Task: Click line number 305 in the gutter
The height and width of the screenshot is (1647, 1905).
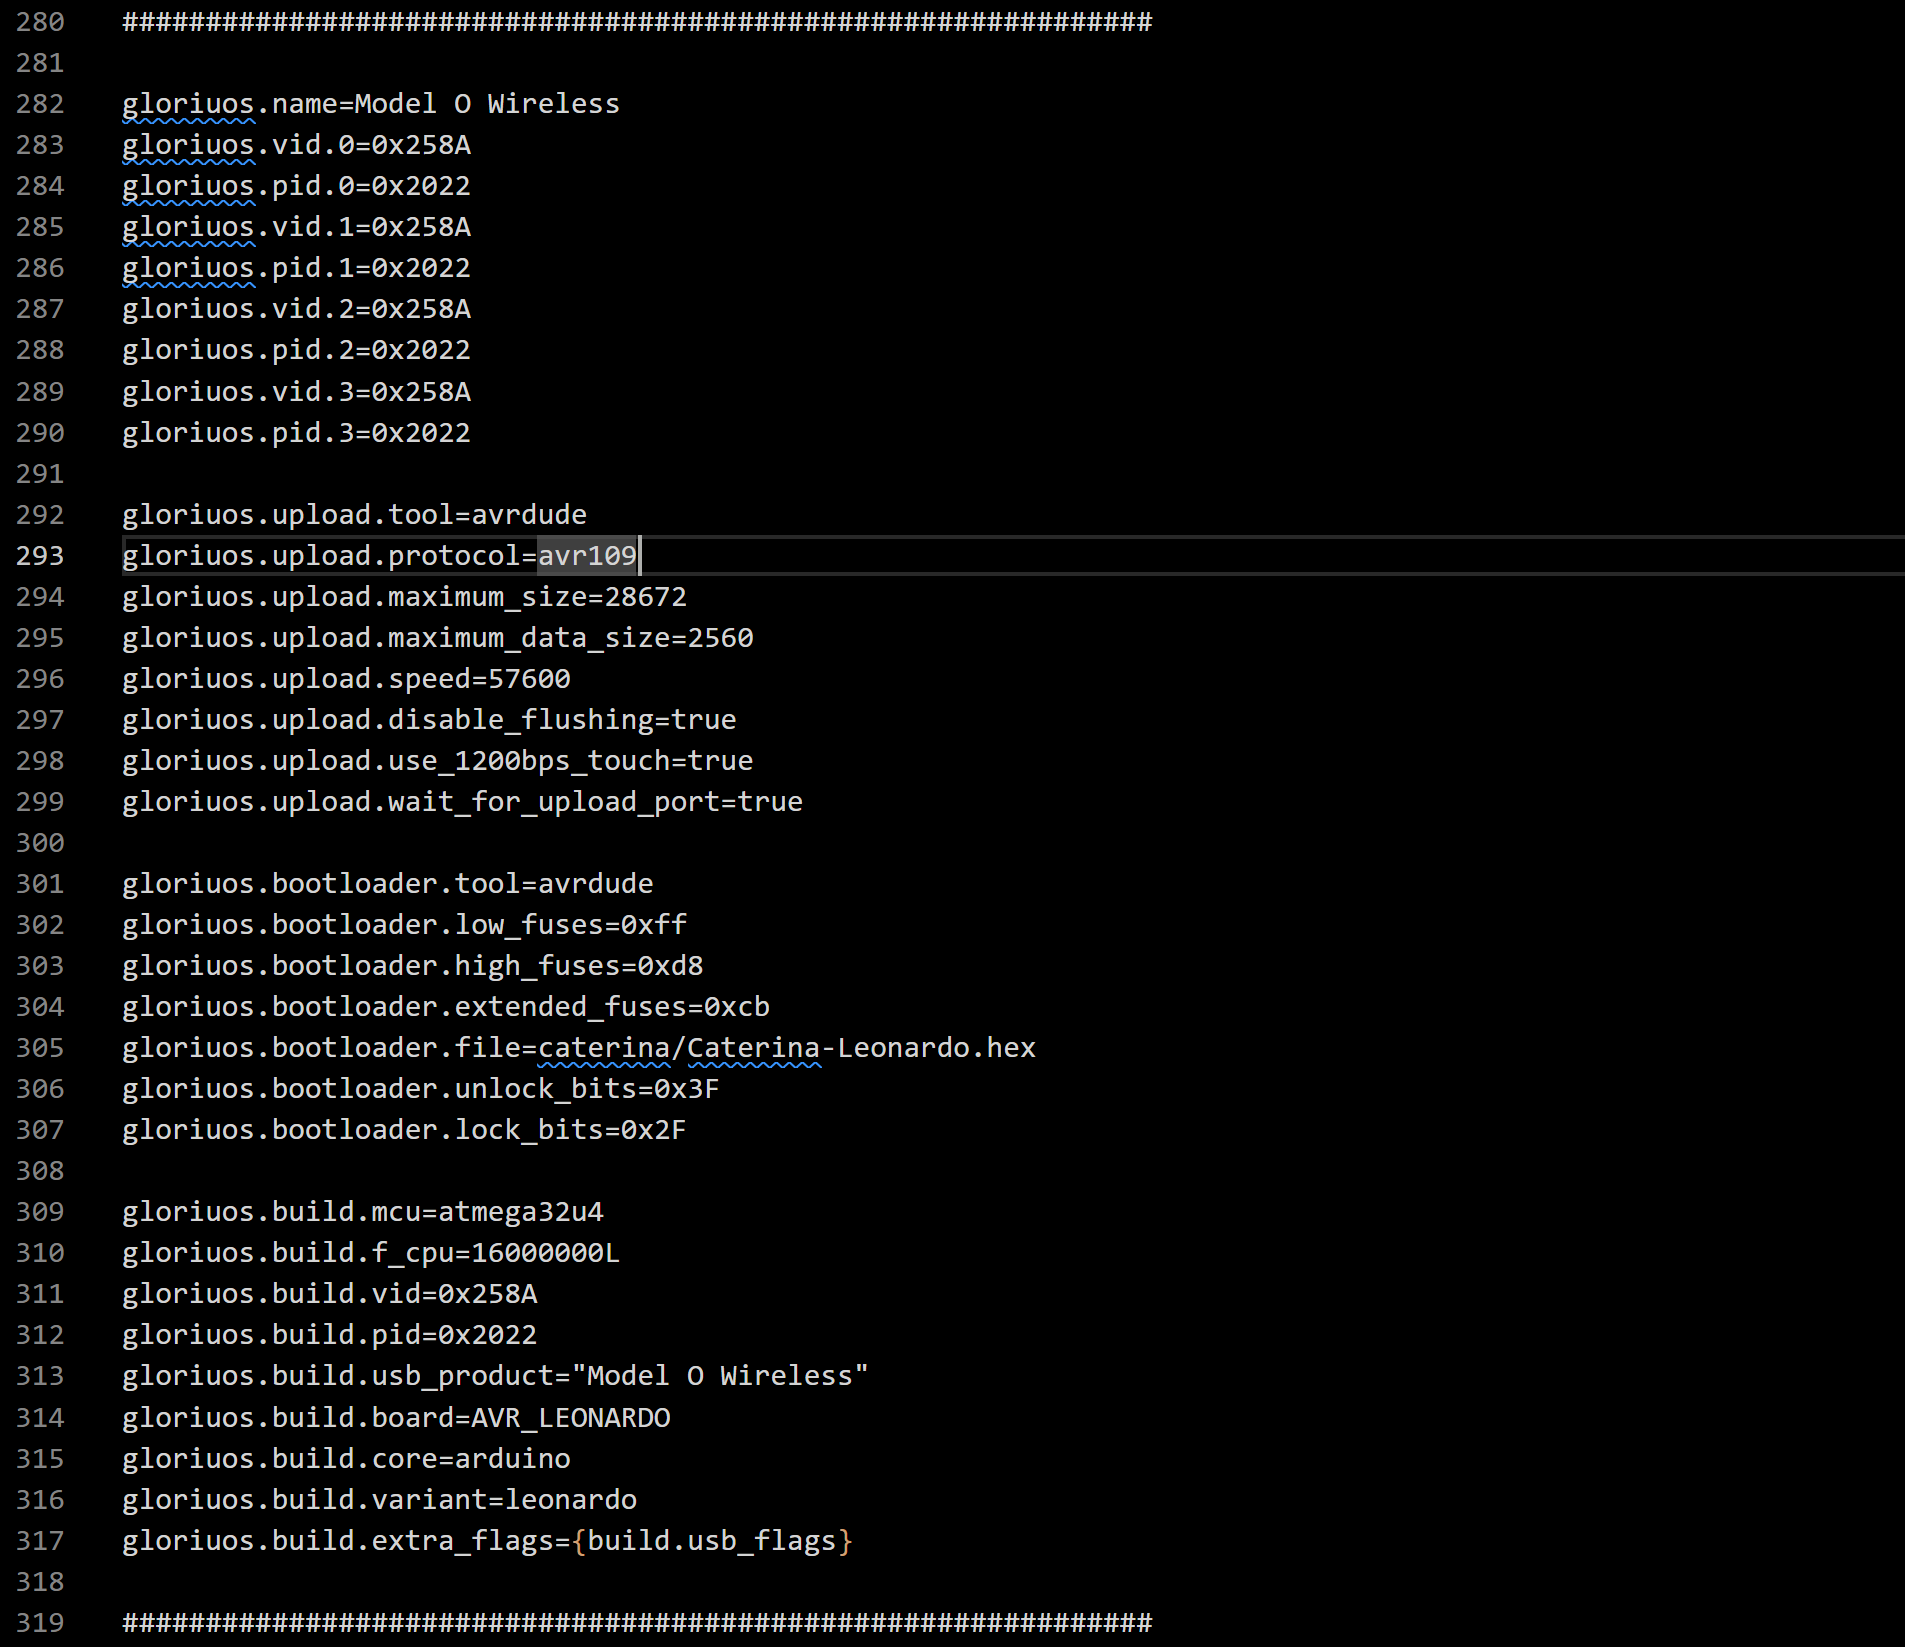Action: (x=40, y=1048)
